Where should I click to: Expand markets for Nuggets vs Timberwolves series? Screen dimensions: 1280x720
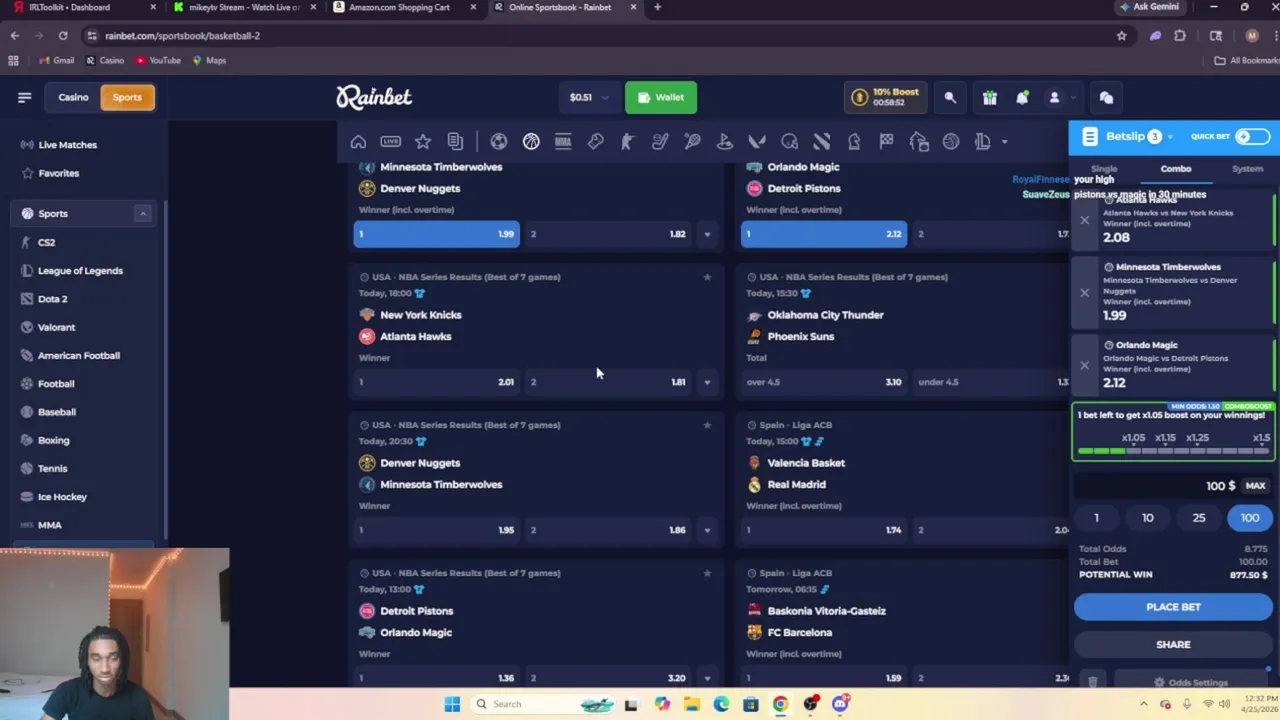707,530
